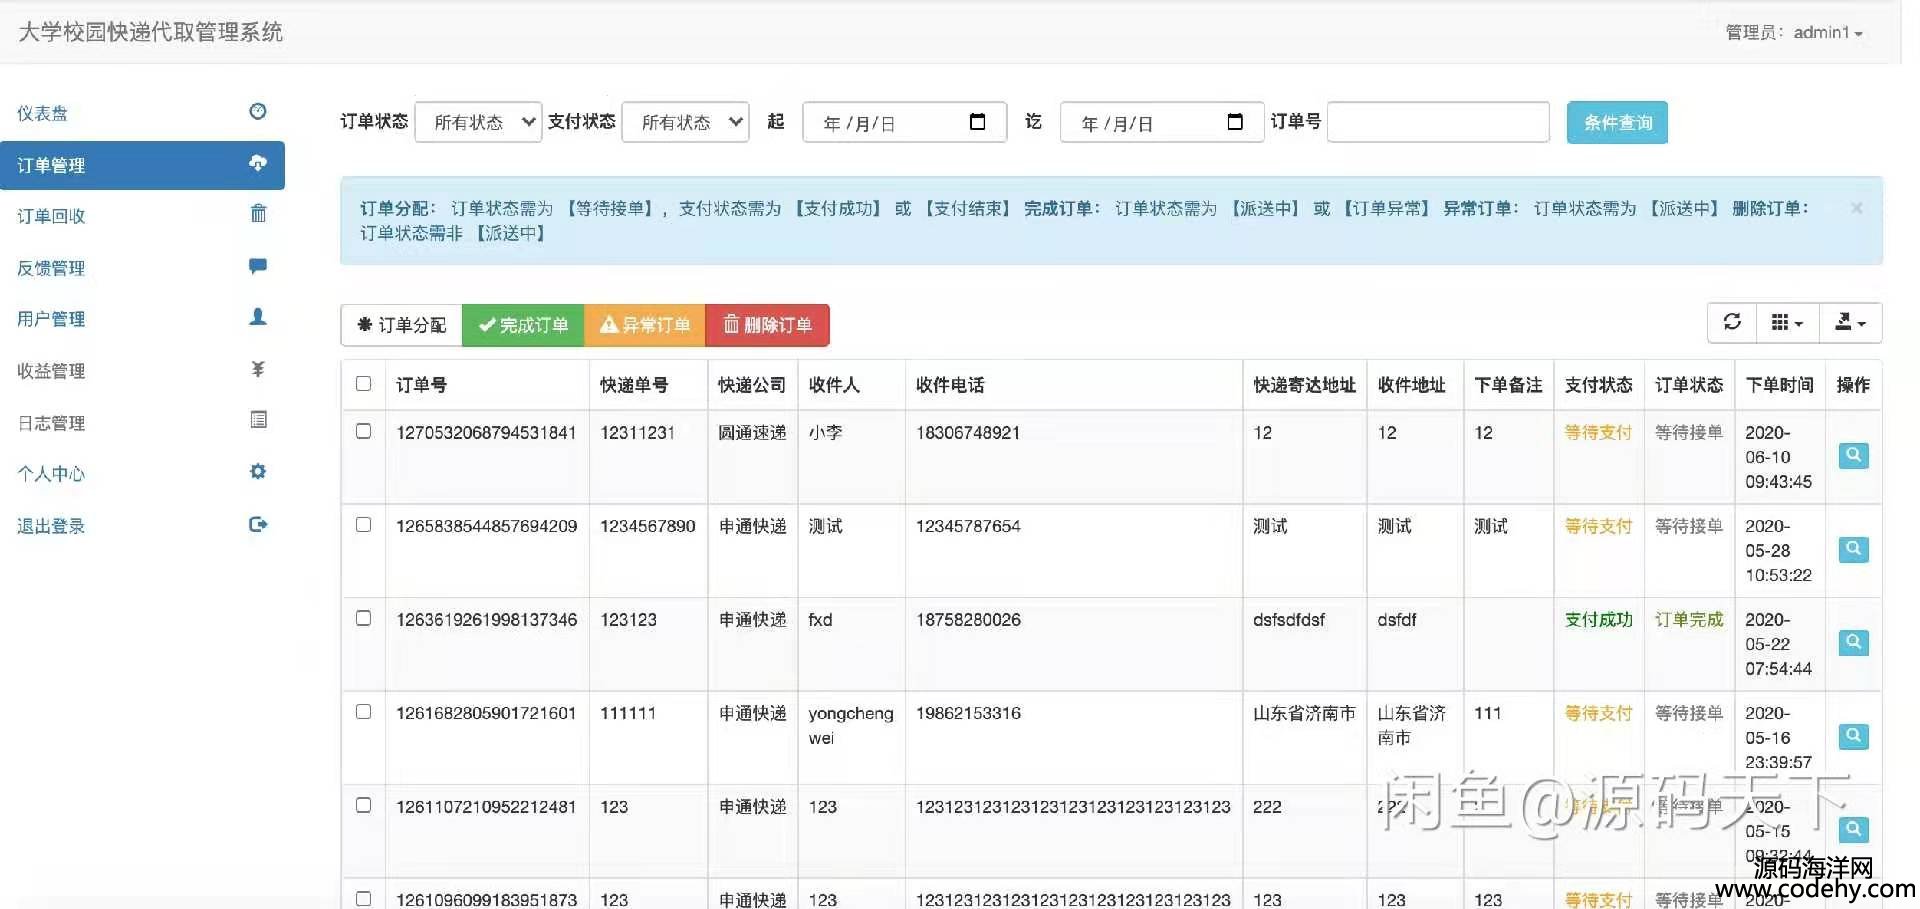
Task: Click the start date field
Action: coord(904,122)
